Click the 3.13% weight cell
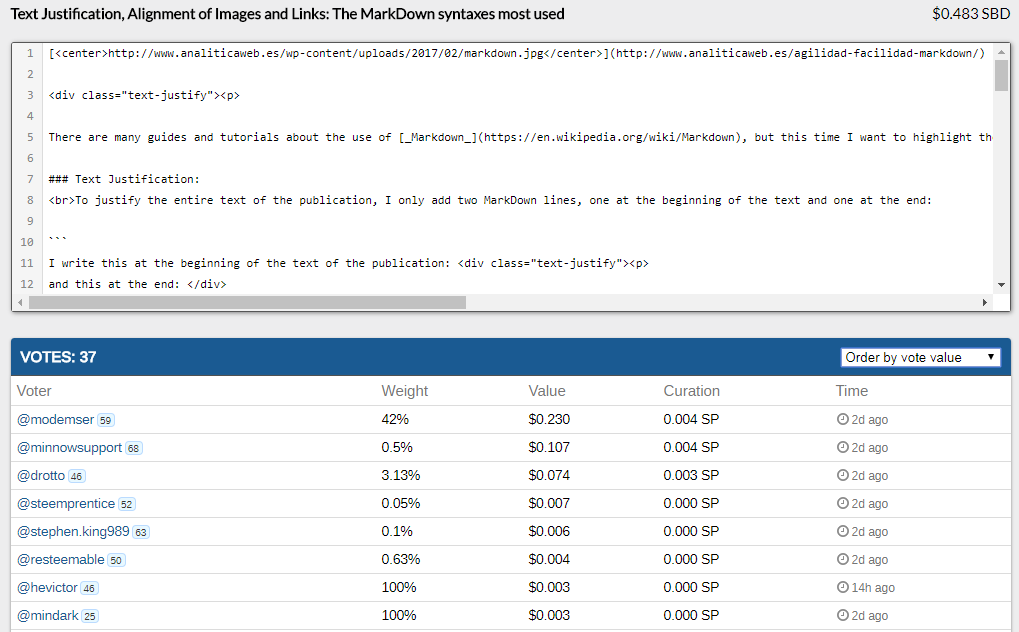The width and height of the screenshot is (1019, 632). (401, 475)
